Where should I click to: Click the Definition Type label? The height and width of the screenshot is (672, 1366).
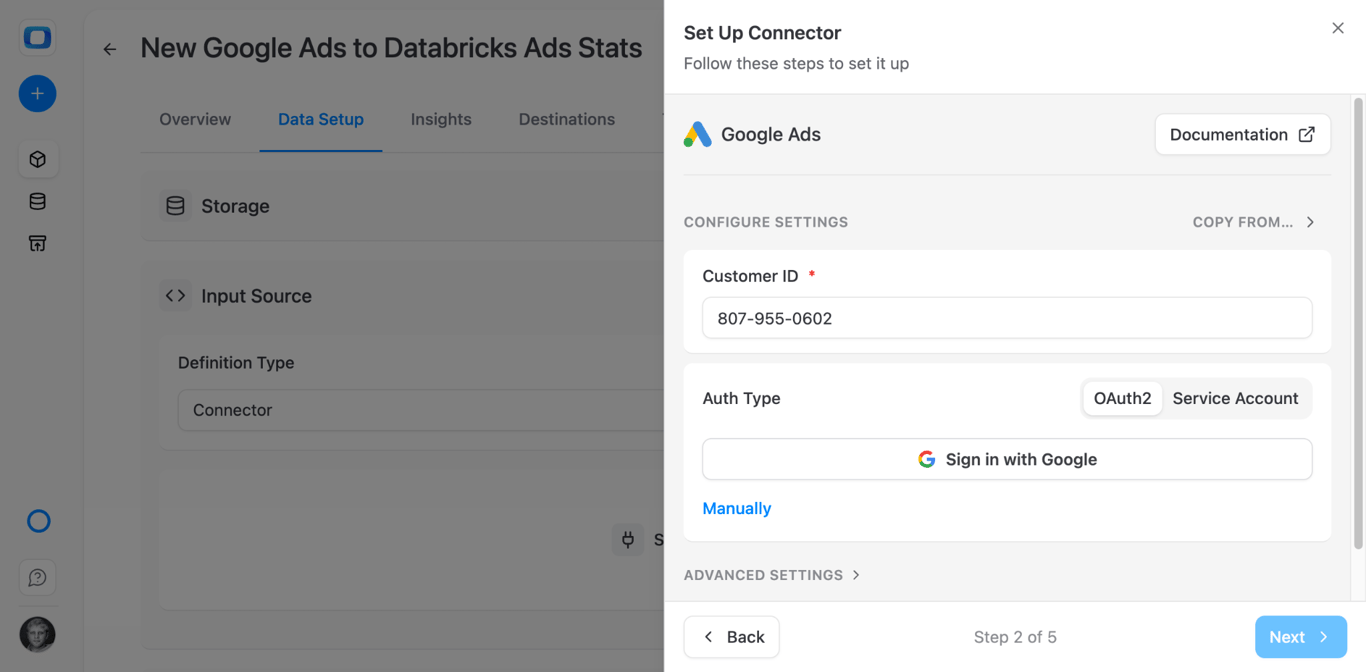point(236,363)
